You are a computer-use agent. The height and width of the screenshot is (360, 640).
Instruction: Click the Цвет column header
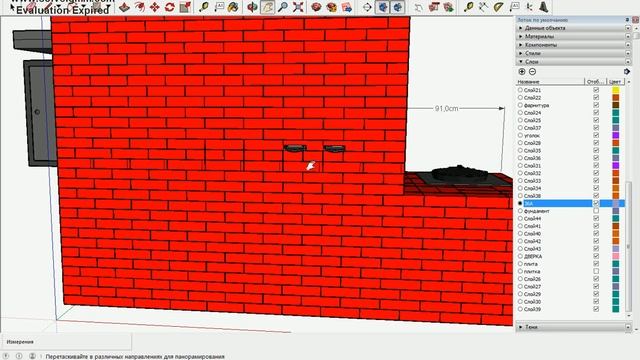(615, 82)
